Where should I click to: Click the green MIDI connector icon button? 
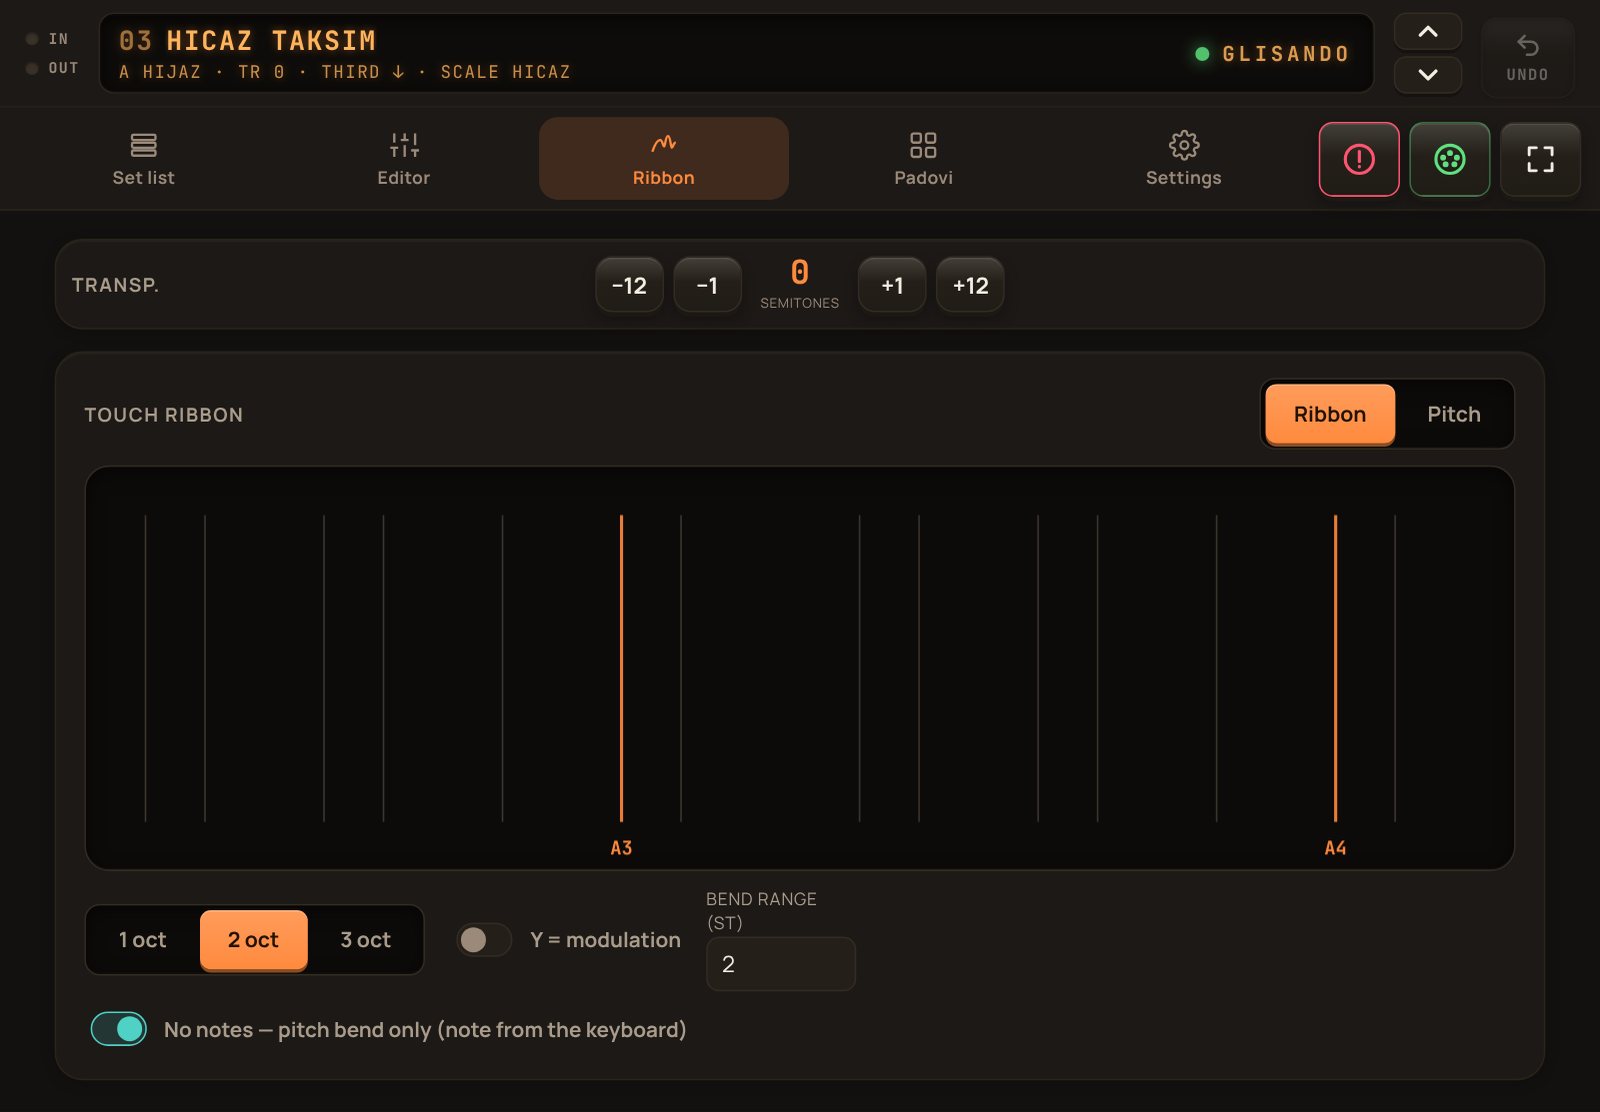[x=1450, y=159]
